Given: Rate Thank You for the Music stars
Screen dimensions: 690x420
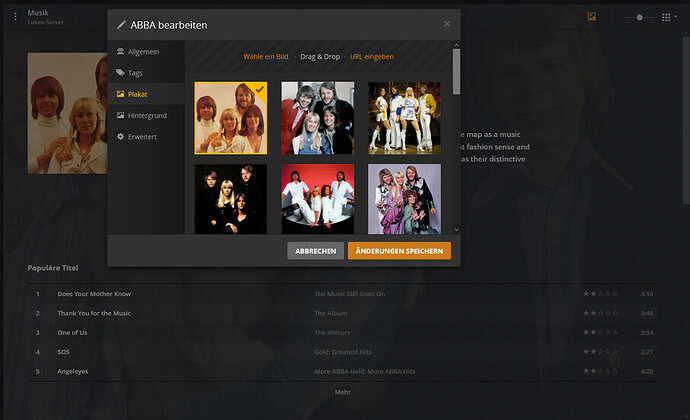Looking at the screenshot, I should pyautogui.click(x=601, y=313).
